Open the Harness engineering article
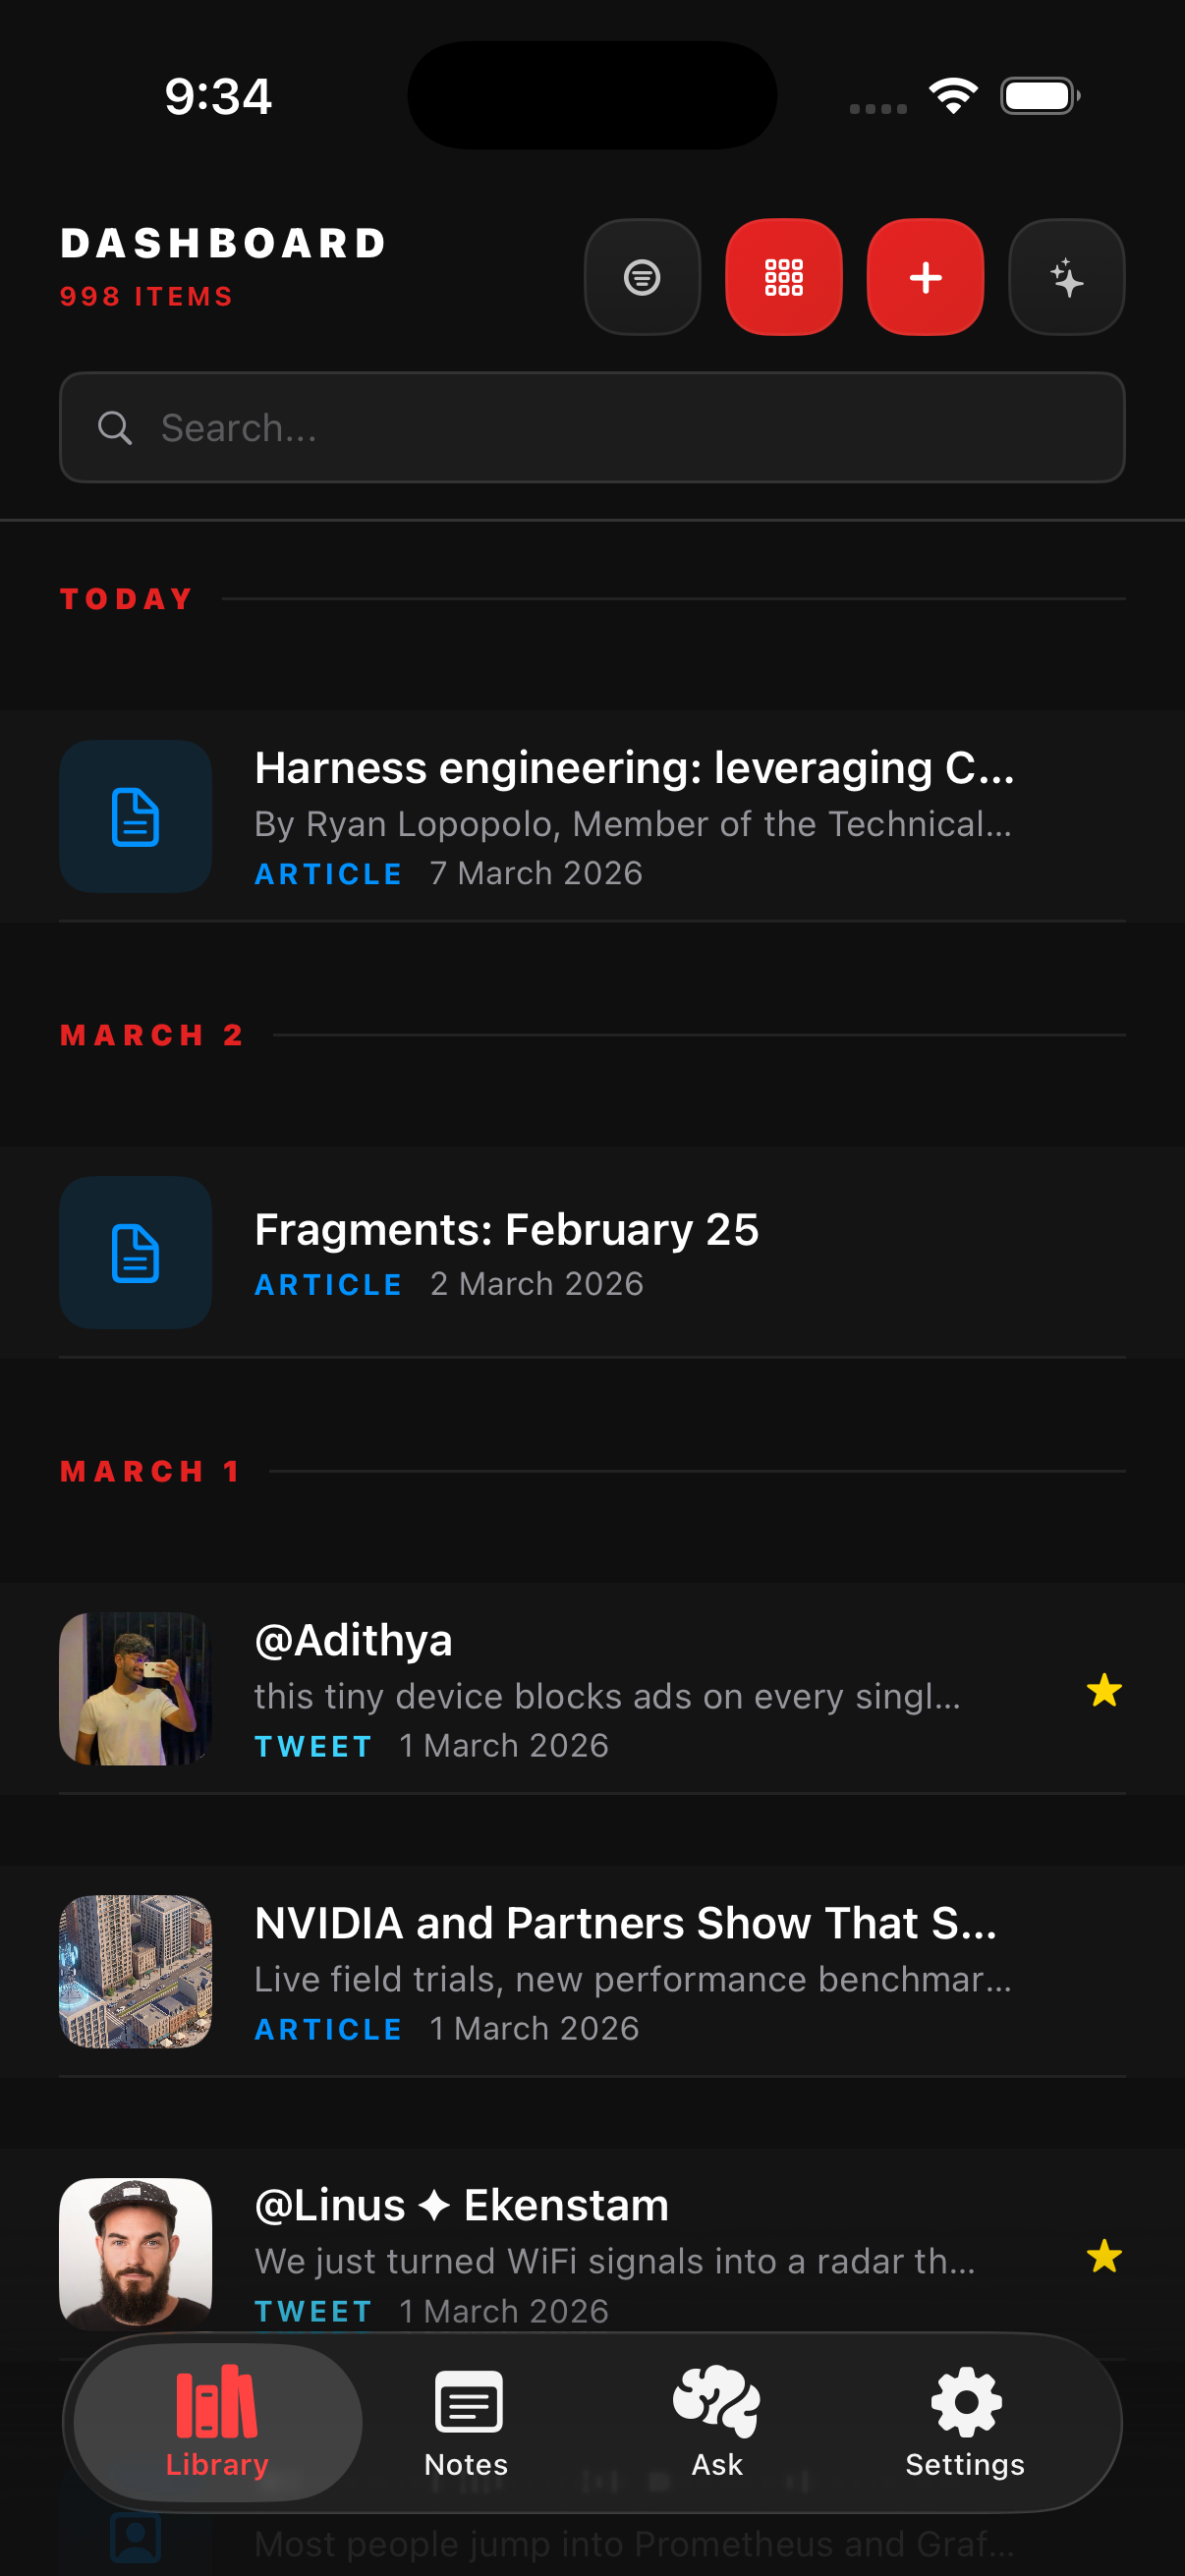Screen dimensions: 1185x2576 (x=634, y=768)
